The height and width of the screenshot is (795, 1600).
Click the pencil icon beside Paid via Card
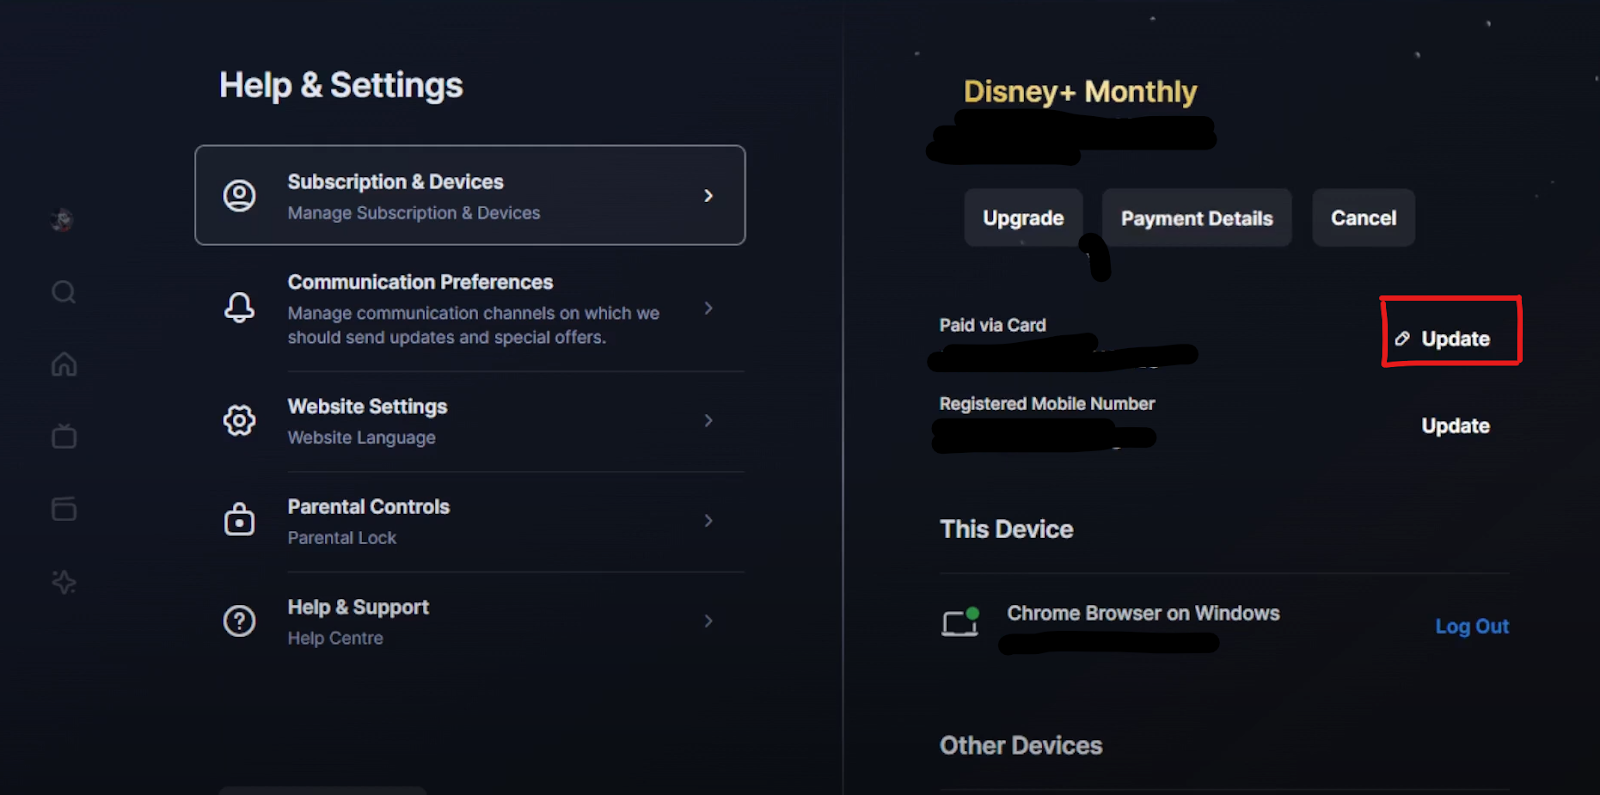click(x=1402, y=339)
